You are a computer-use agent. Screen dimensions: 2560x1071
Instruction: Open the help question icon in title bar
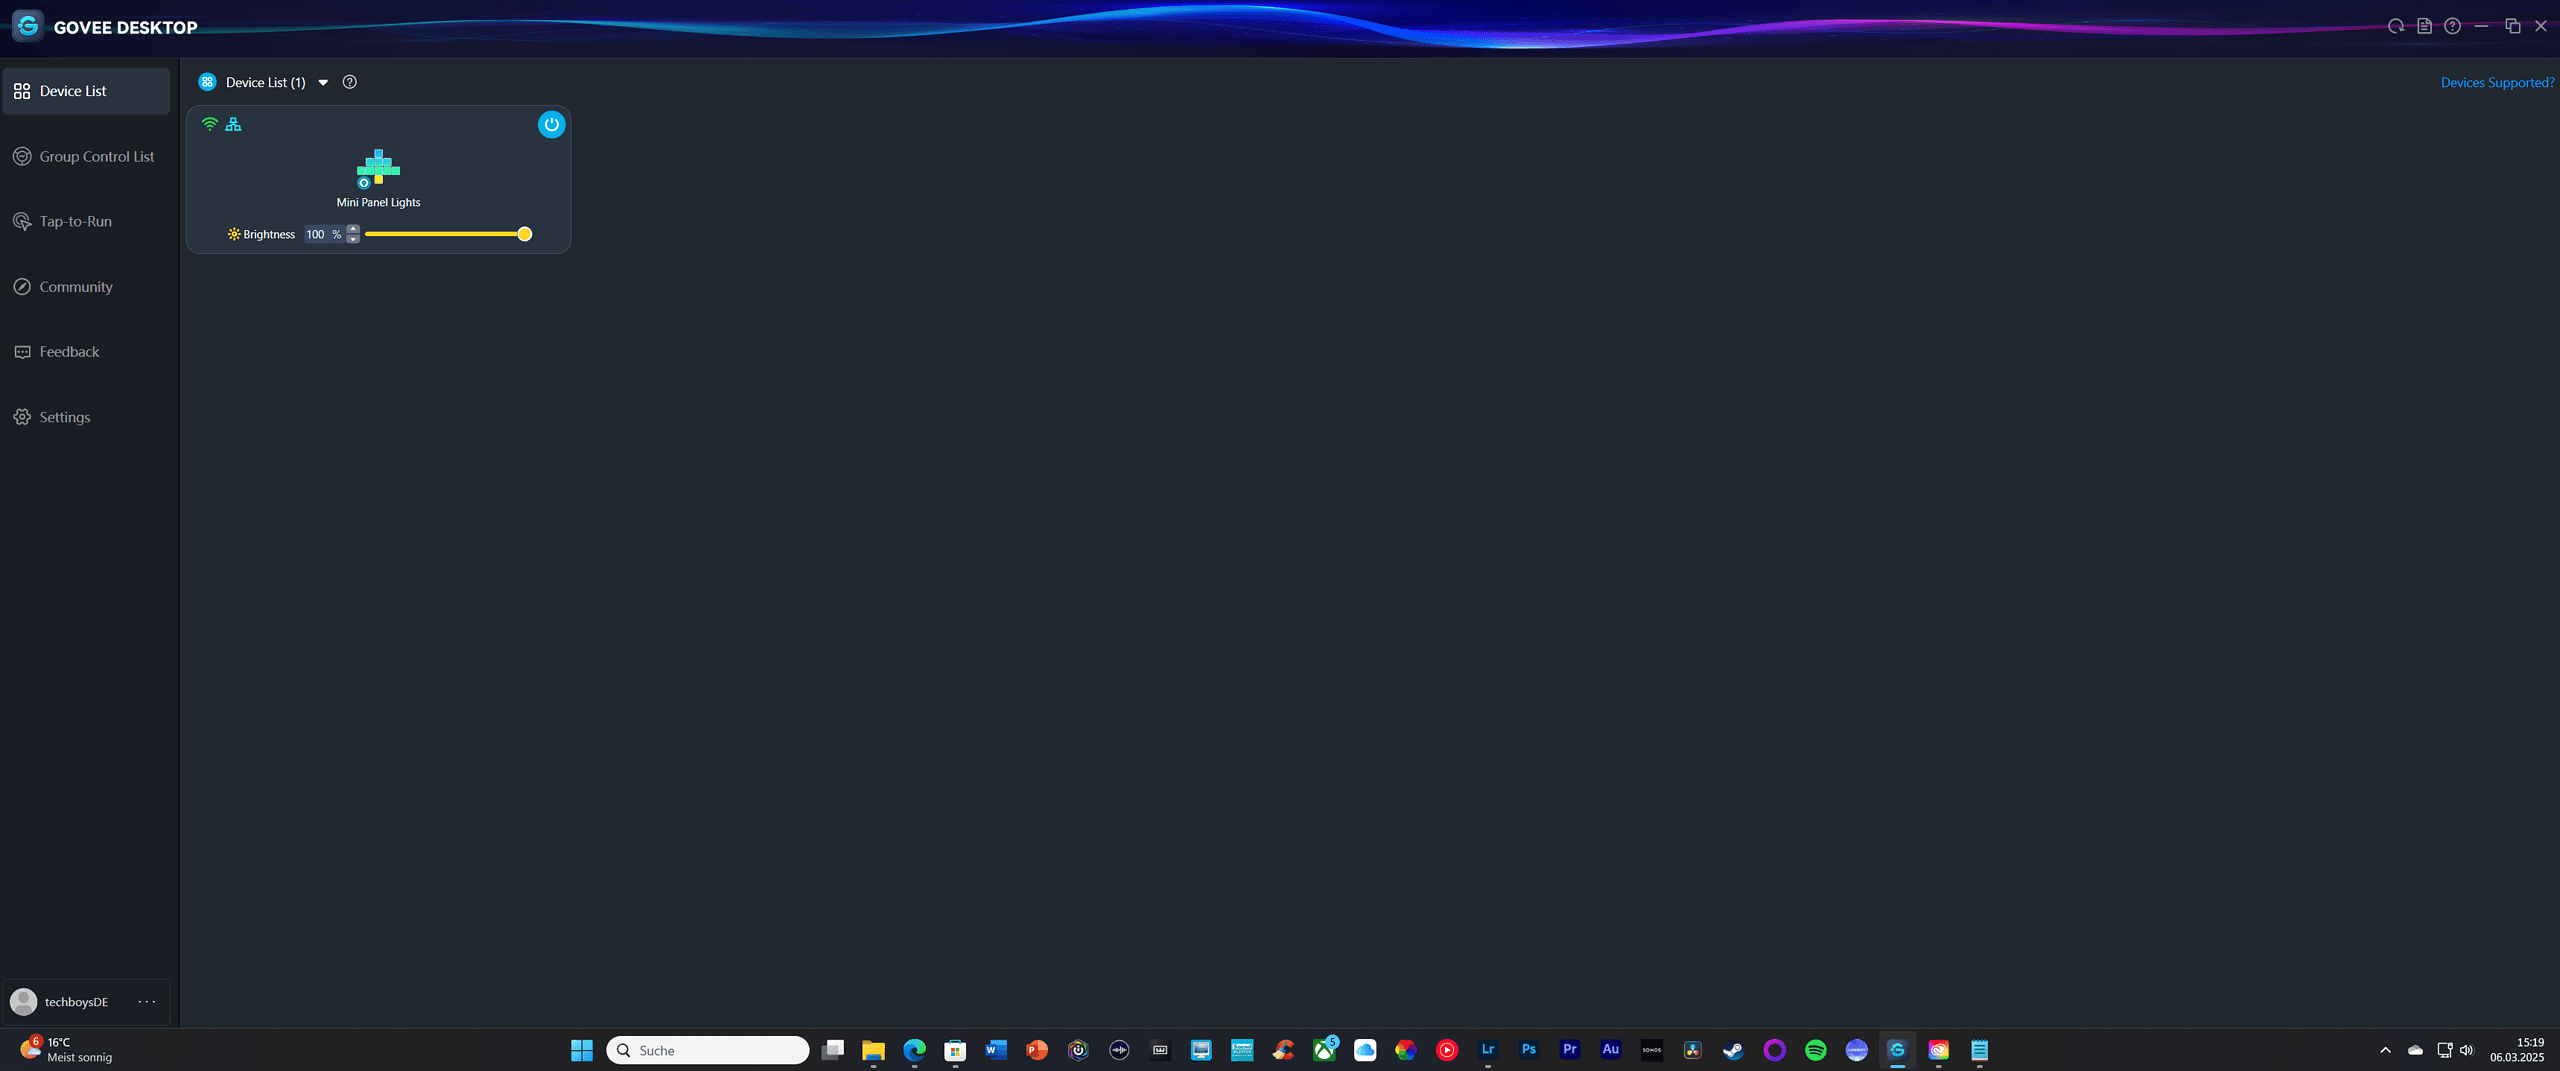pos(2452,26)
